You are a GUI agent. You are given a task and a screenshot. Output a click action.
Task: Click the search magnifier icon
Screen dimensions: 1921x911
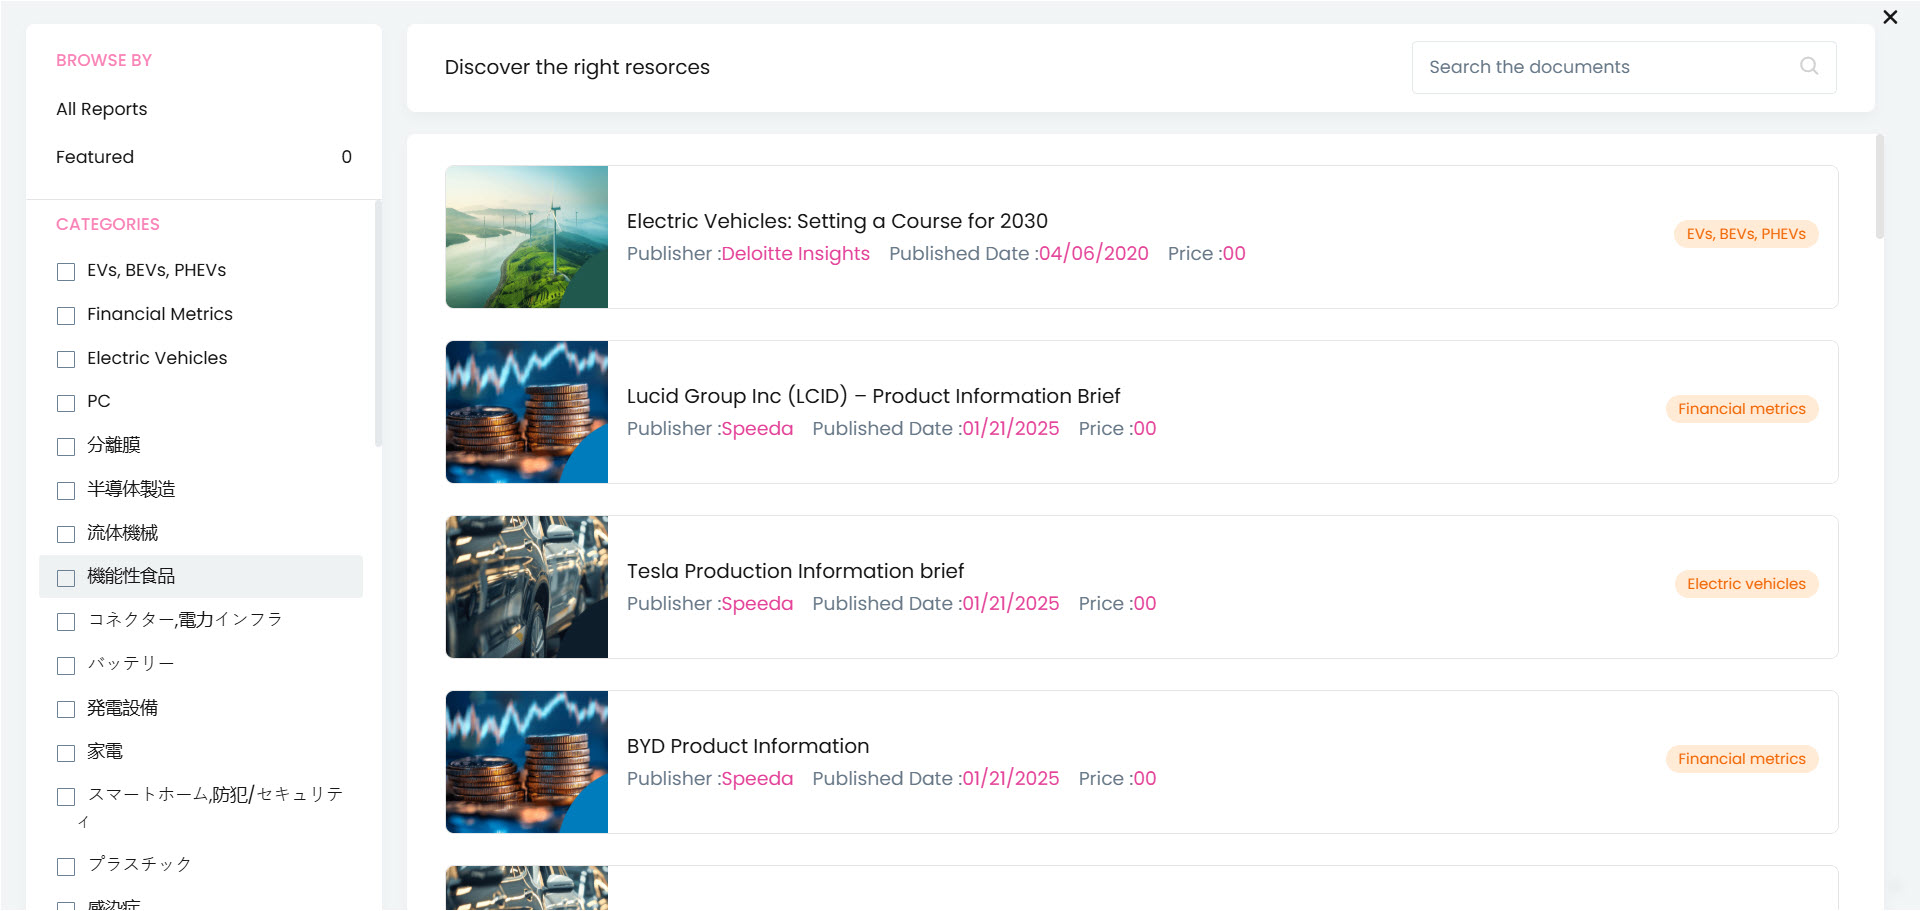[1808, 66]
